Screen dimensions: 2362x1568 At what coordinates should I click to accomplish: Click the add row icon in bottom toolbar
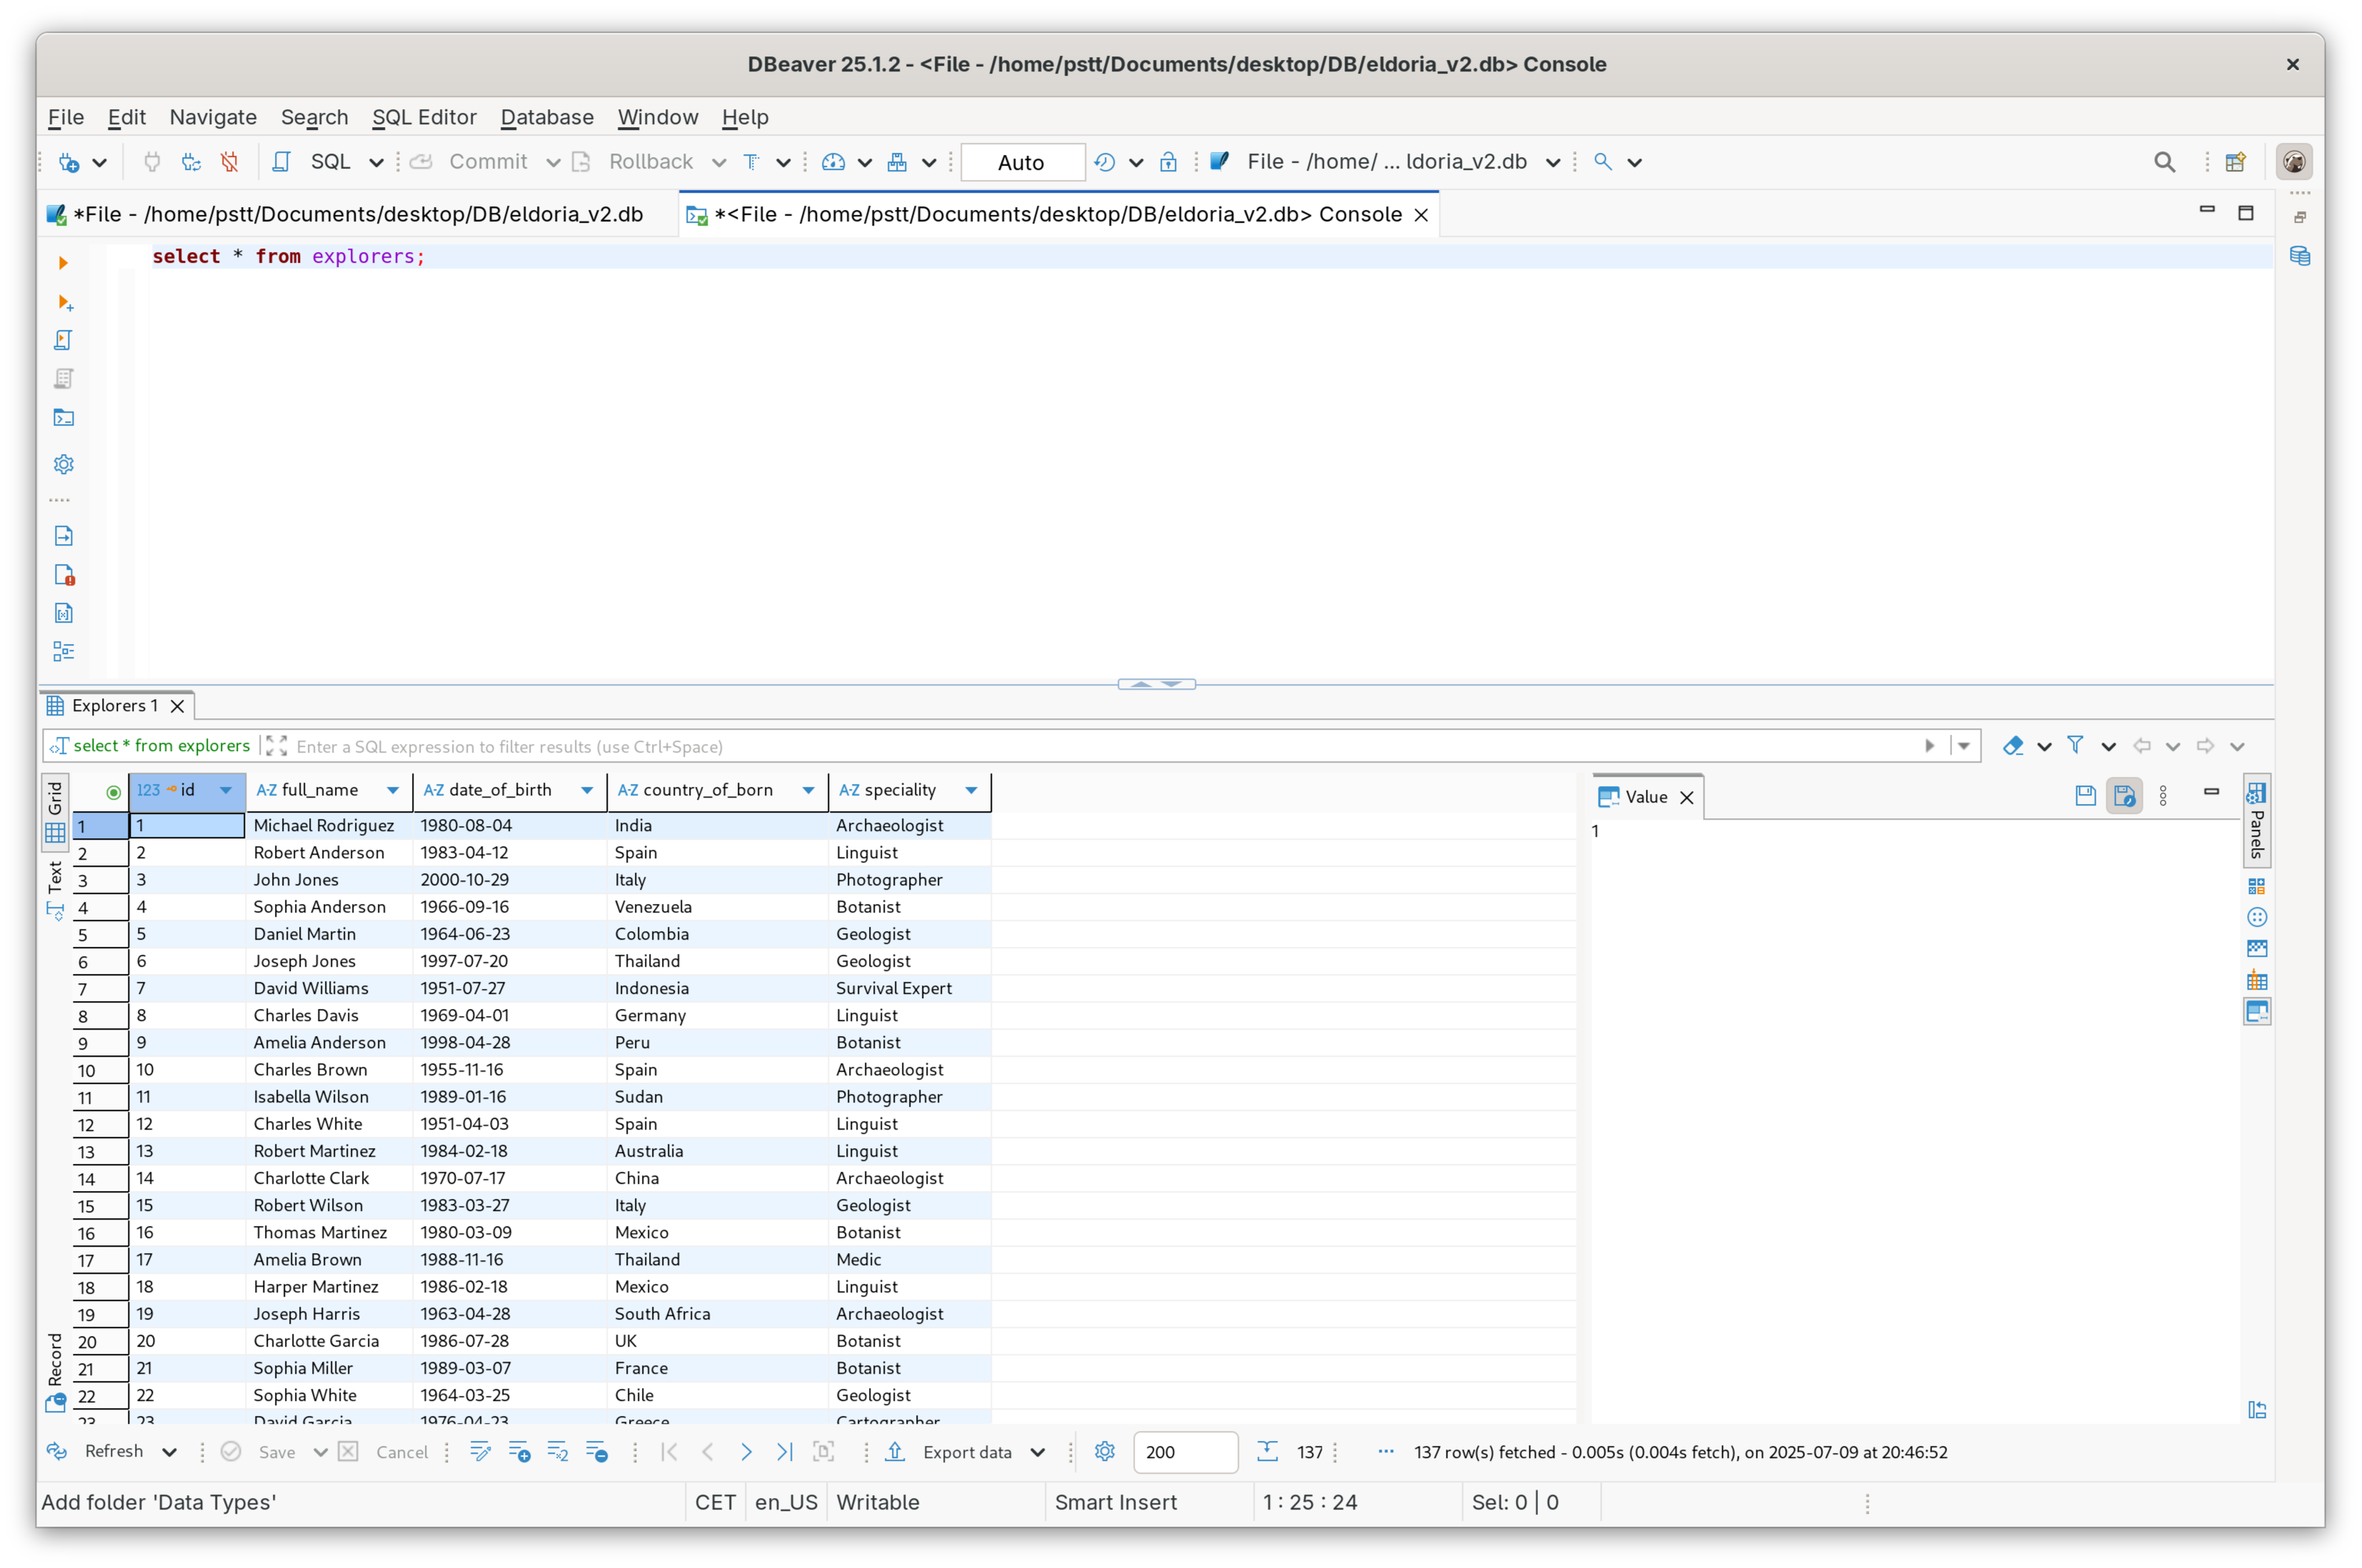click(519, 1452)
